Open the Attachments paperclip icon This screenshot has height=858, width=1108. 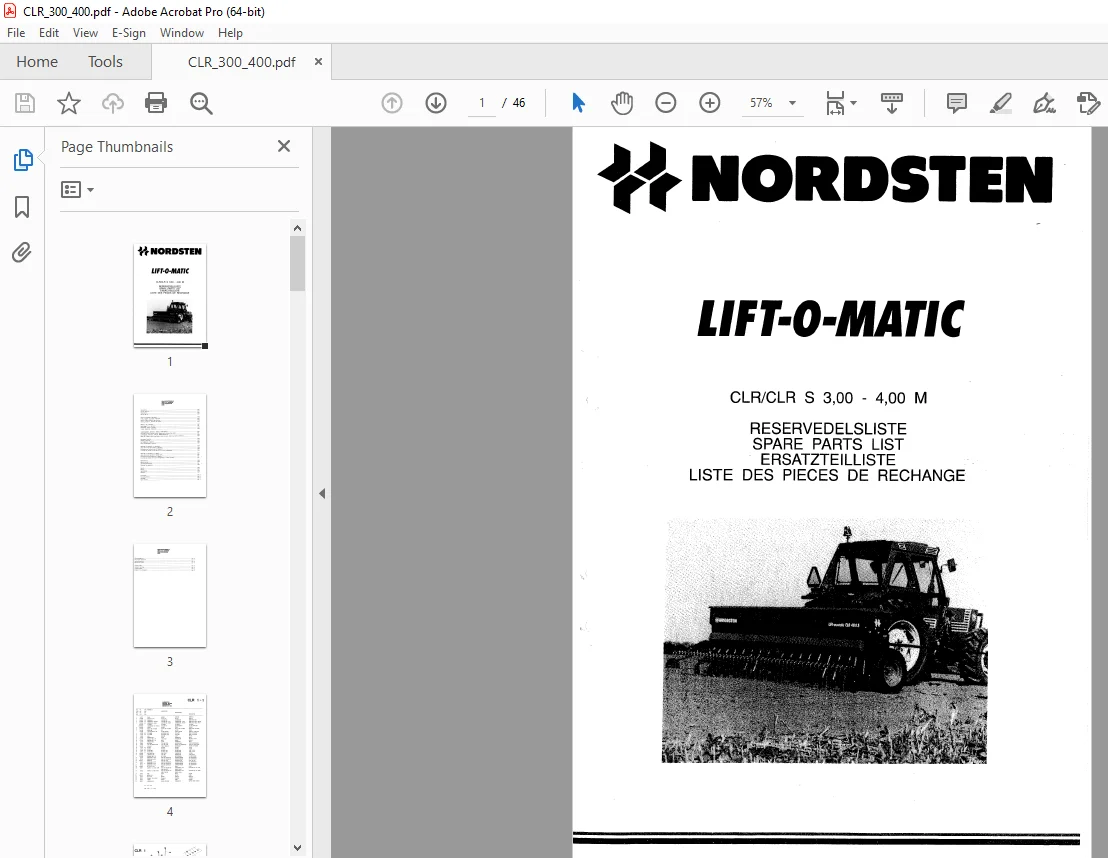coord(22,252)
